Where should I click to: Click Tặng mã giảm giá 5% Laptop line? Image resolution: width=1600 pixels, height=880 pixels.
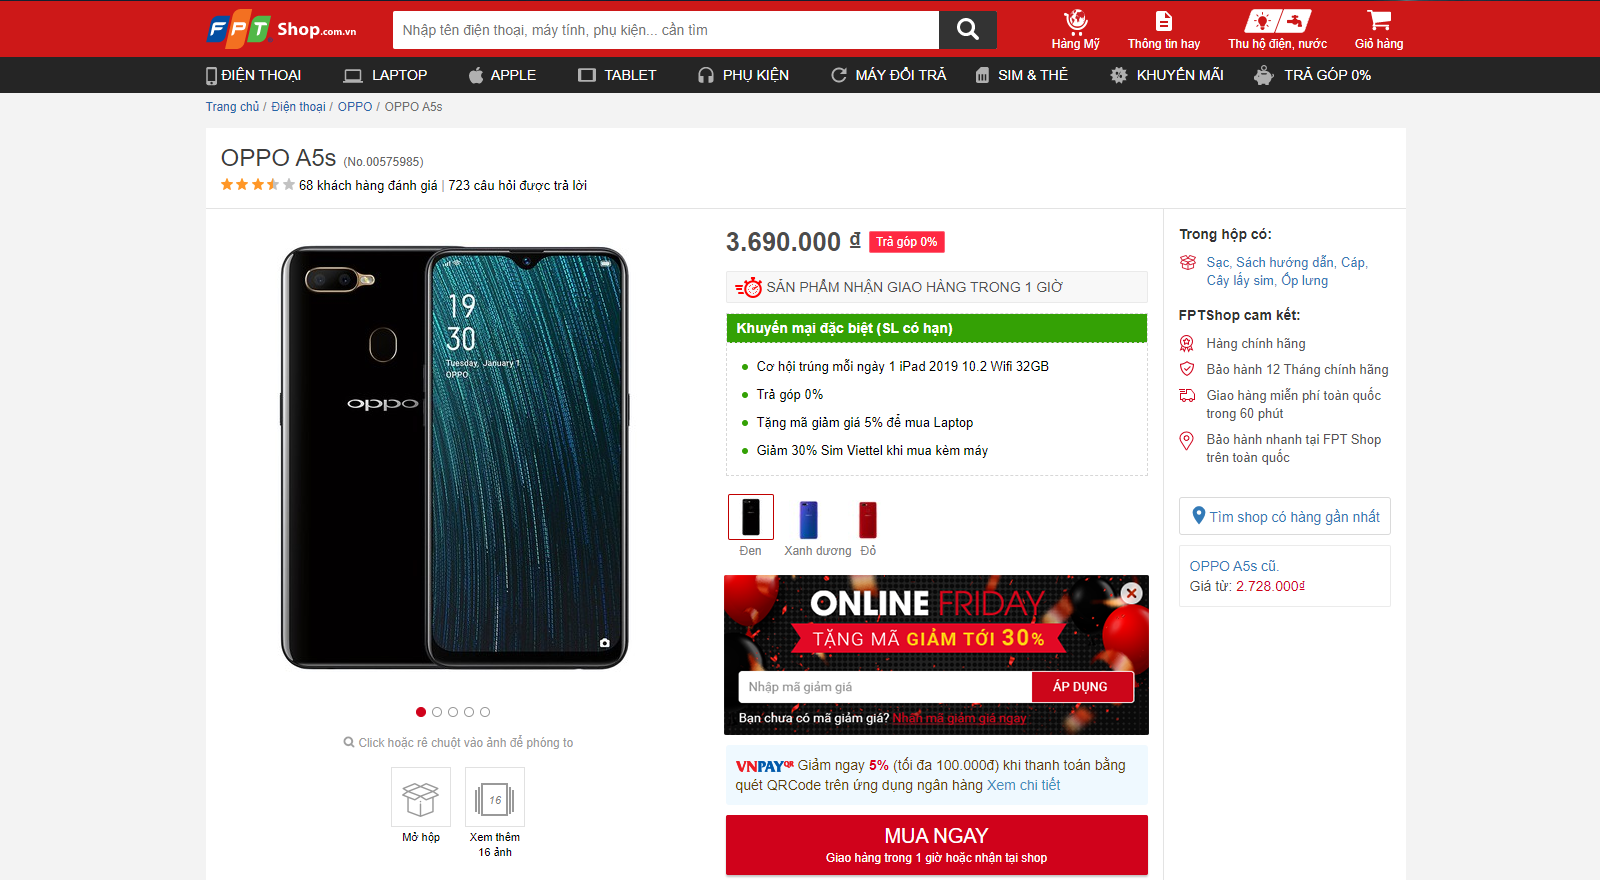click(x=865, y=422)
